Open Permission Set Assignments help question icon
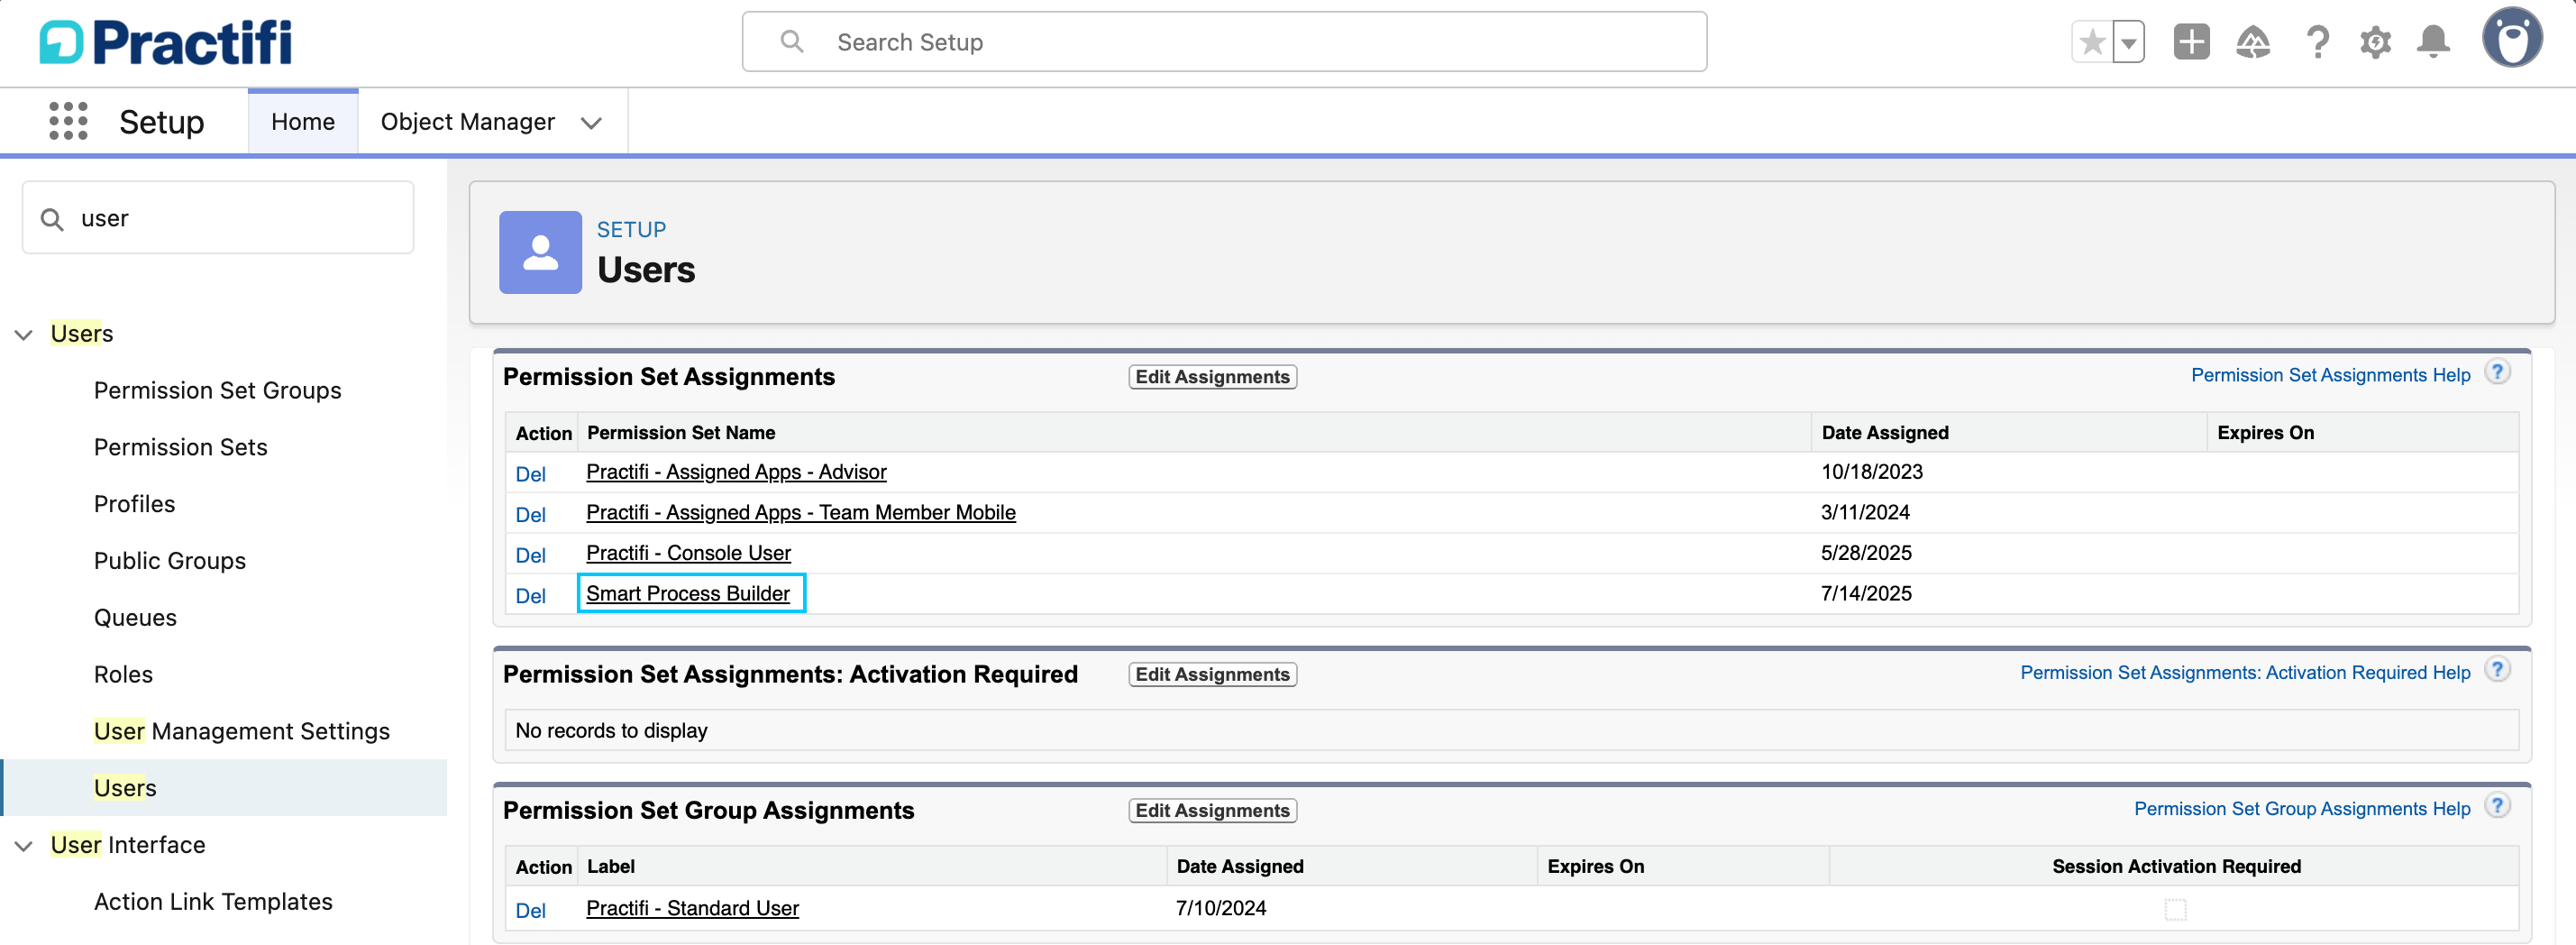 tap(2497, 373)
